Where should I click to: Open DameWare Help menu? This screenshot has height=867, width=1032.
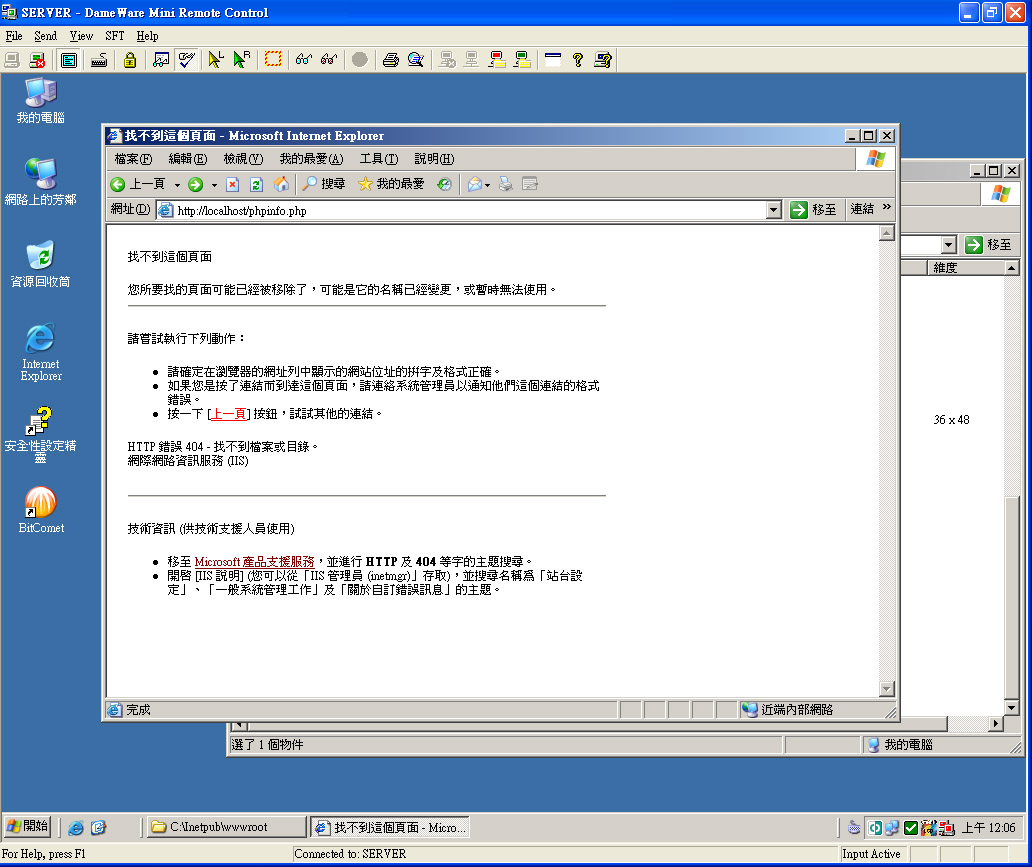(147, 36)
